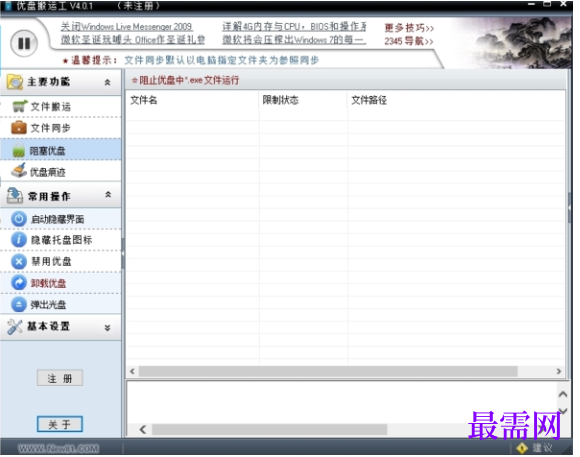Click the 注册 button
The width and height of the screenshot is (580, 457).
point(60,378)
